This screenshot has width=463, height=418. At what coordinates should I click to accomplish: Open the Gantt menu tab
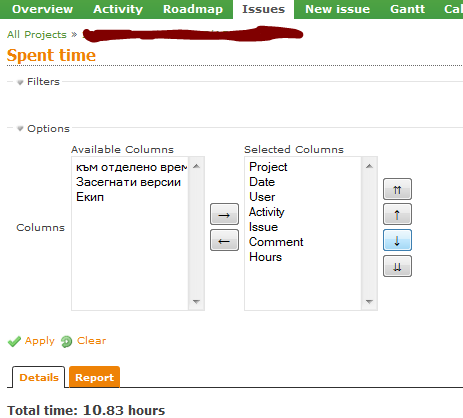pyautogui.click(x=407, y=9)
